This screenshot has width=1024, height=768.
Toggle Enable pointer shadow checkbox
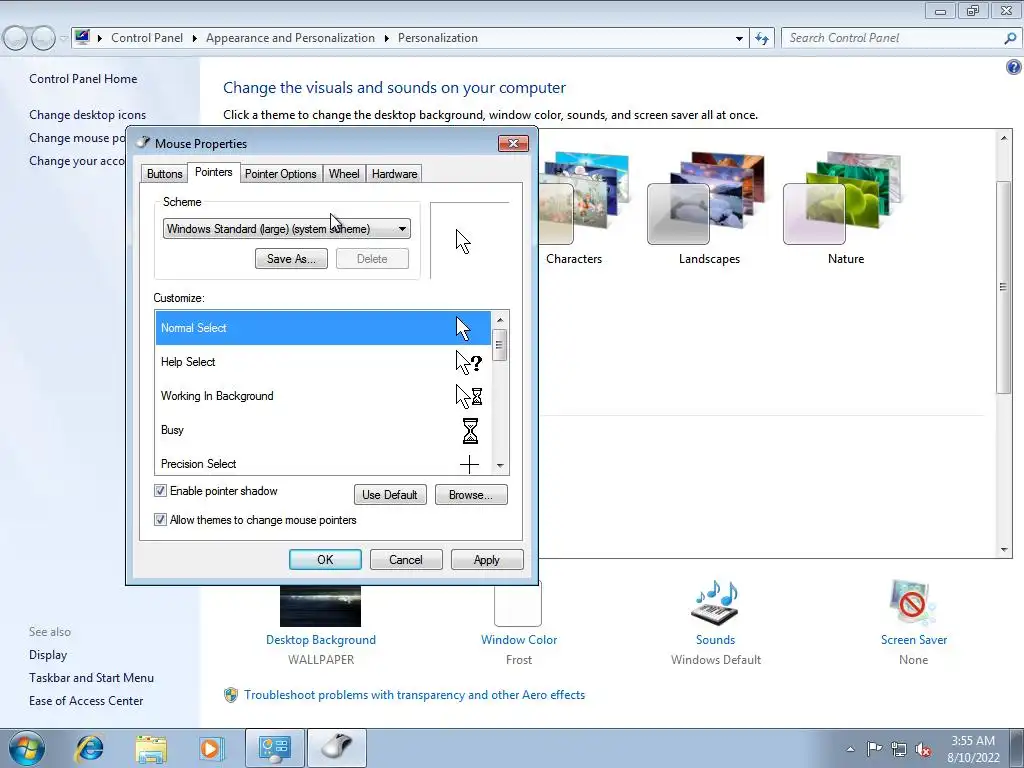click(x=160, y=490)
